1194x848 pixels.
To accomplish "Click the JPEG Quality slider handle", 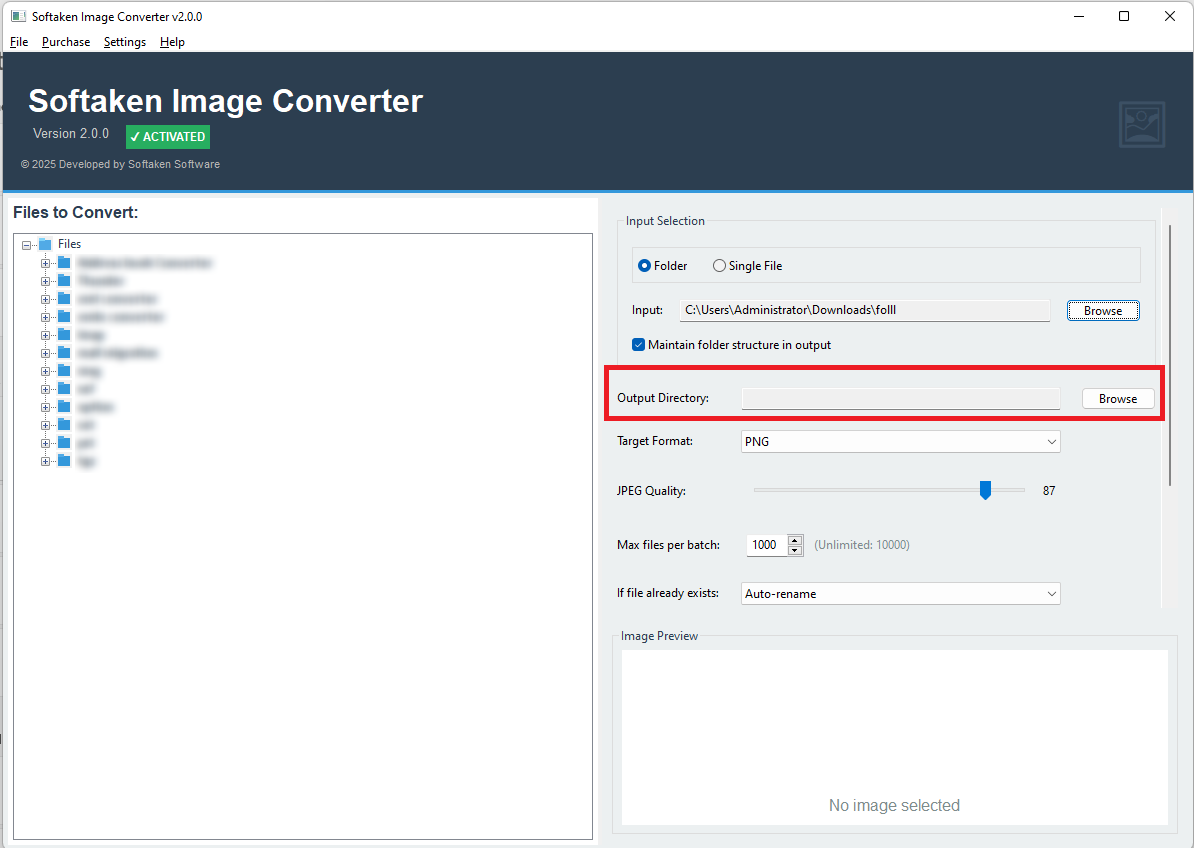I will [985, 490].
